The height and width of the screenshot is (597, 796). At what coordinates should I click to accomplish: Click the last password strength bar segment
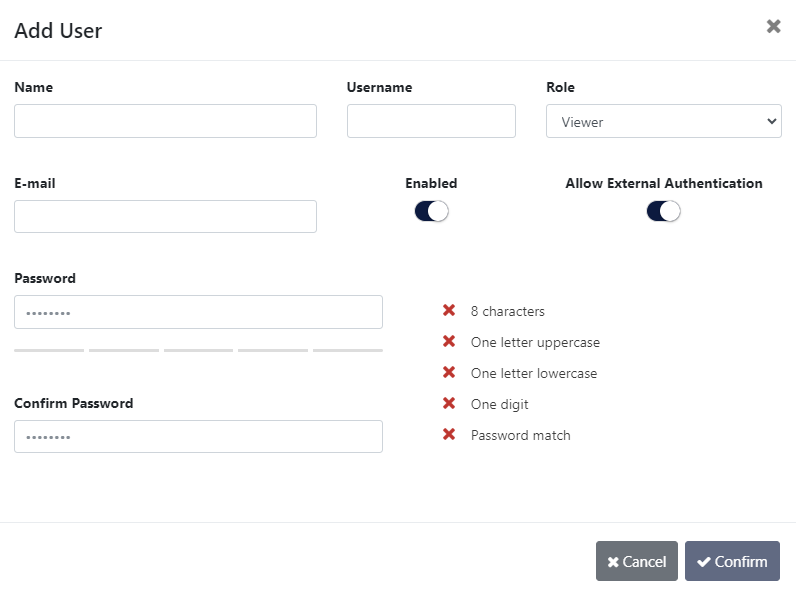point(347,351)
